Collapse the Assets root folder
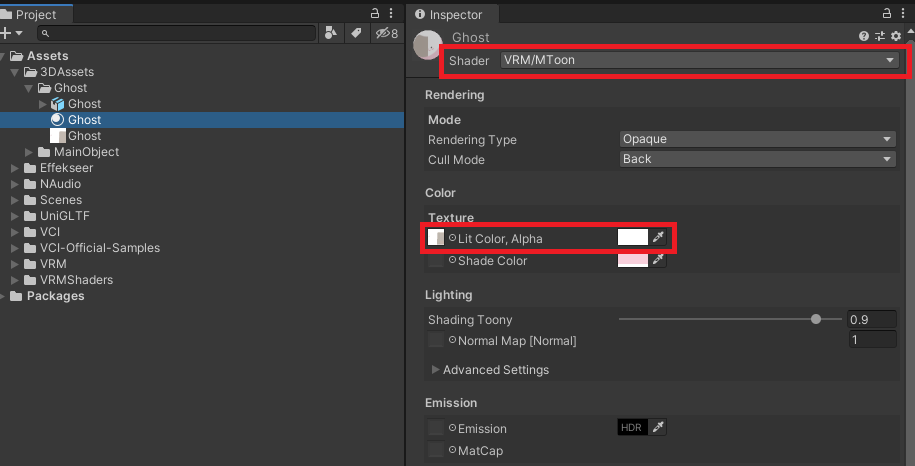 coord(3,56)
